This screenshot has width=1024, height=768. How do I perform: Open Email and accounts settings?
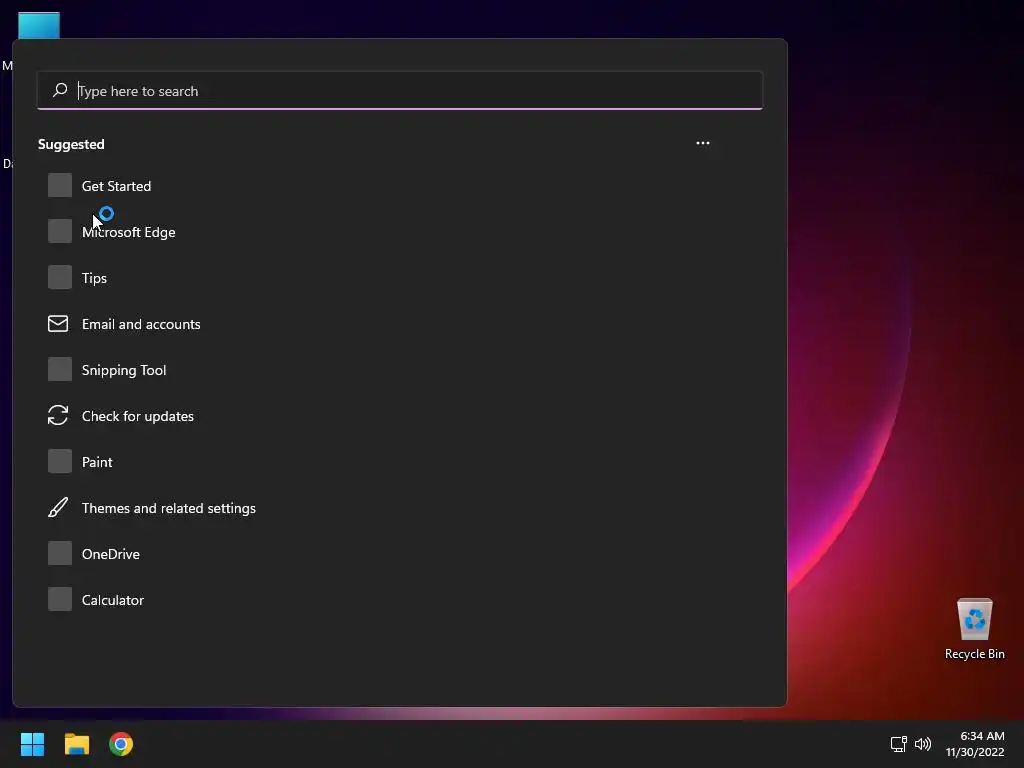(x=141, y=324)
